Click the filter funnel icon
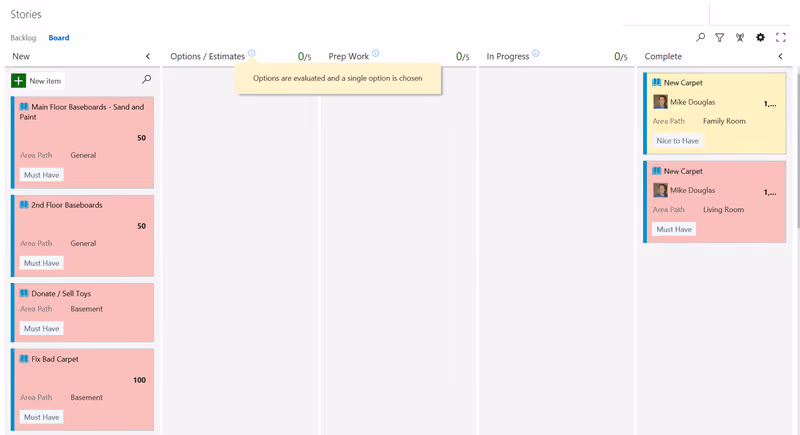Viewport: 800px width, 435px height. point(719,37)
